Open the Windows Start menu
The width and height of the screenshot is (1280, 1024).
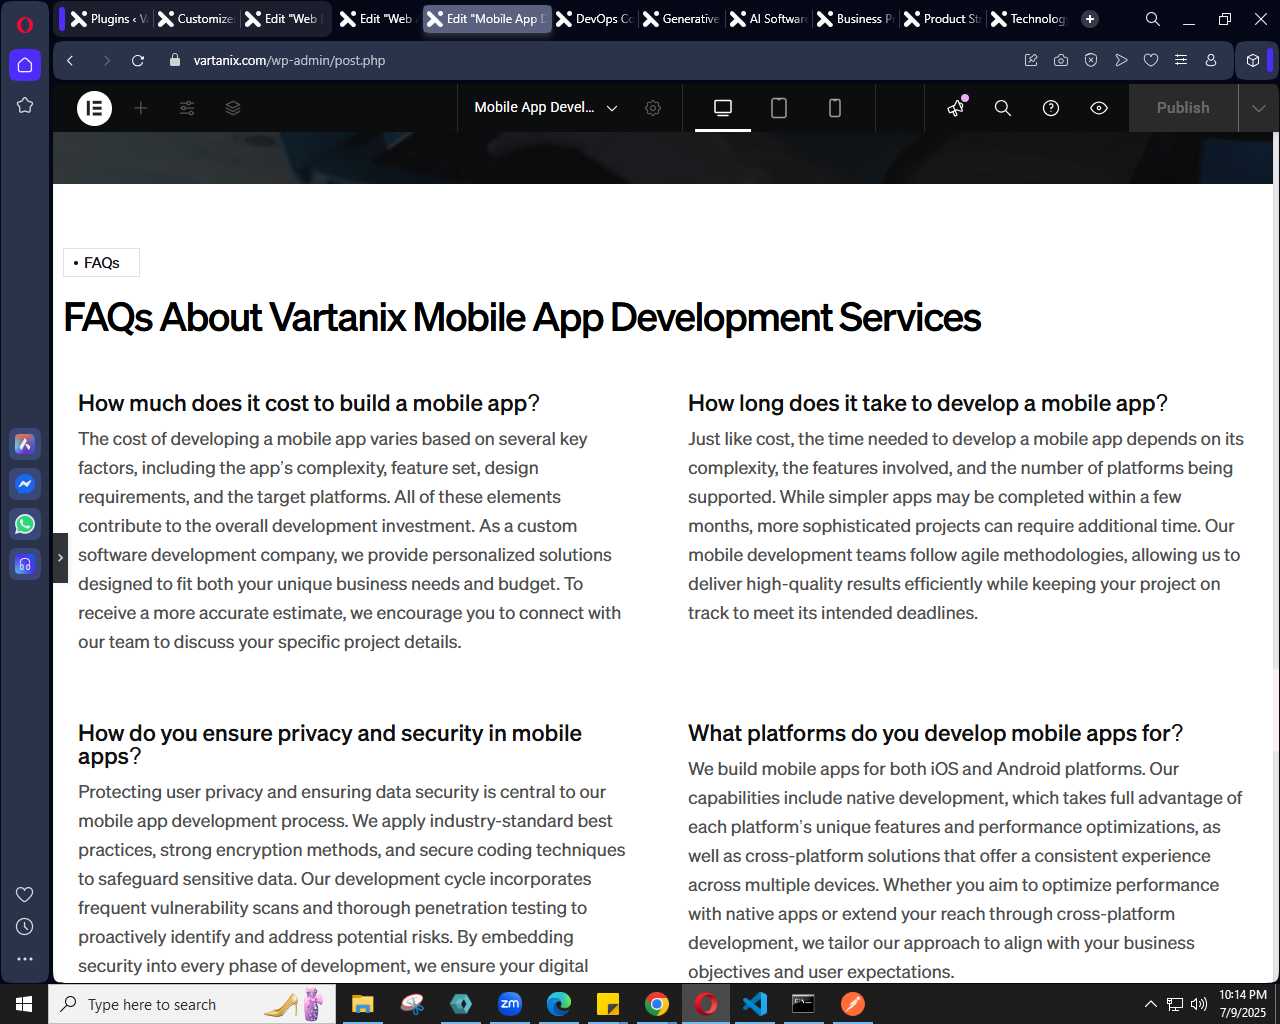point(24,1004)
